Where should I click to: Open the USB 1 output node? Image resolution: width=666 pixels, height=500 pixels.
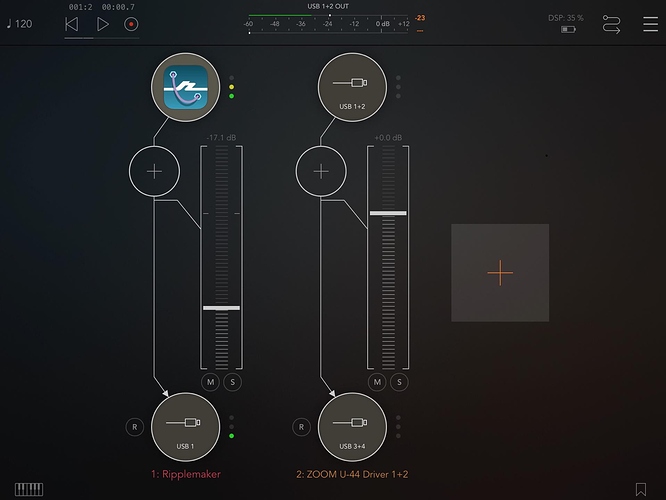[186, 427]
